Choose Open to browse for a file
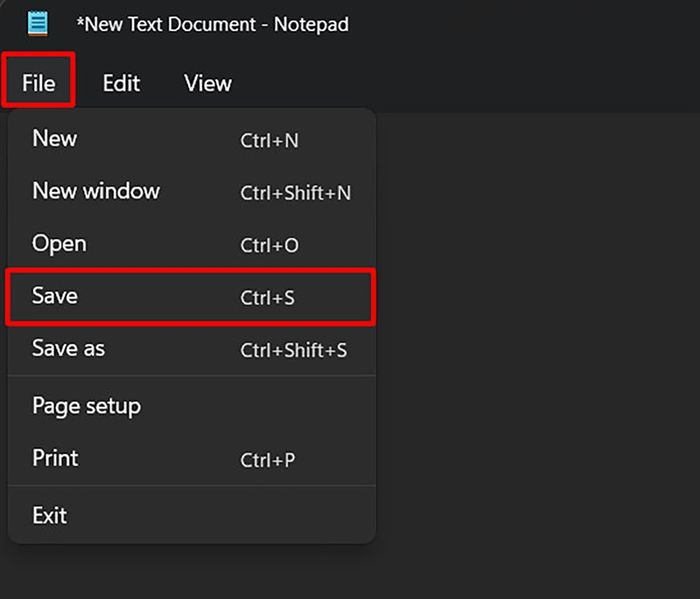Screen dimensions: 700x599 click(x=192, y=244)
